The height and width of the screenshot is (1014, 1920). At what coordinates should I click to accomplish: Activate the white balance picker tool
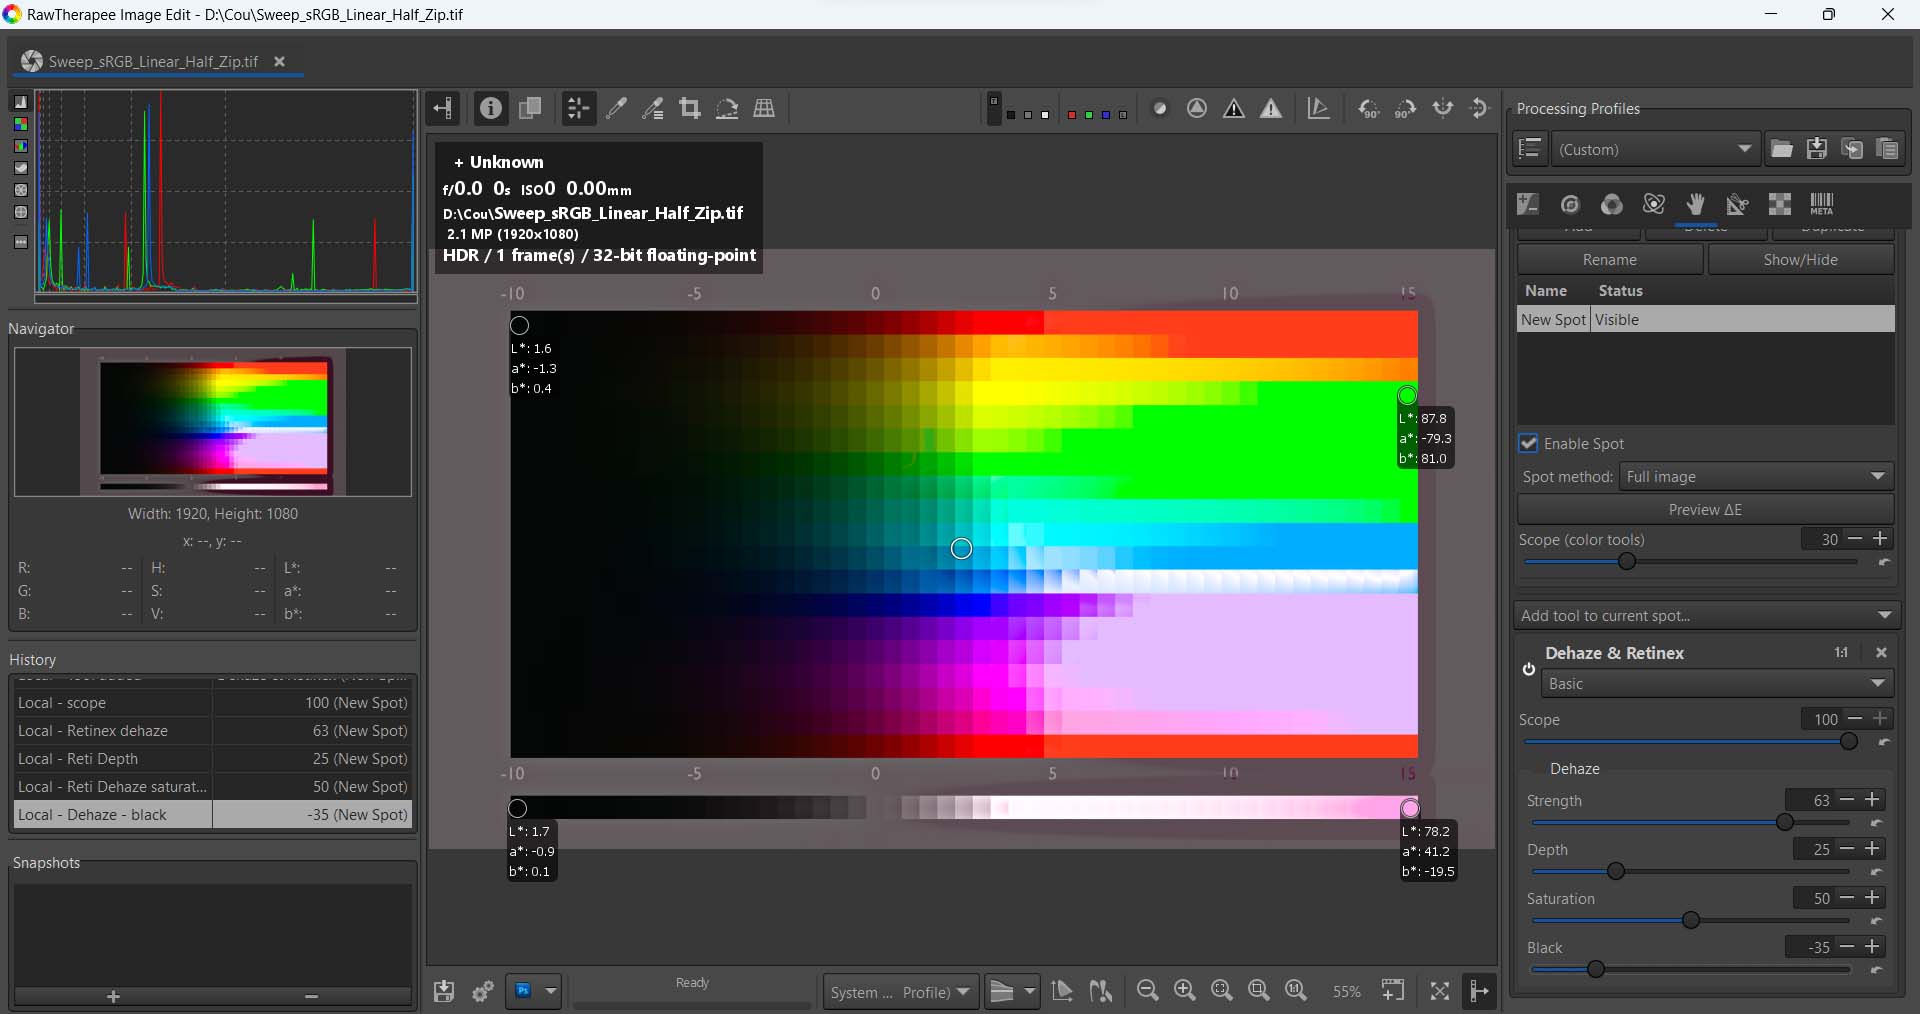coord(617,109)
